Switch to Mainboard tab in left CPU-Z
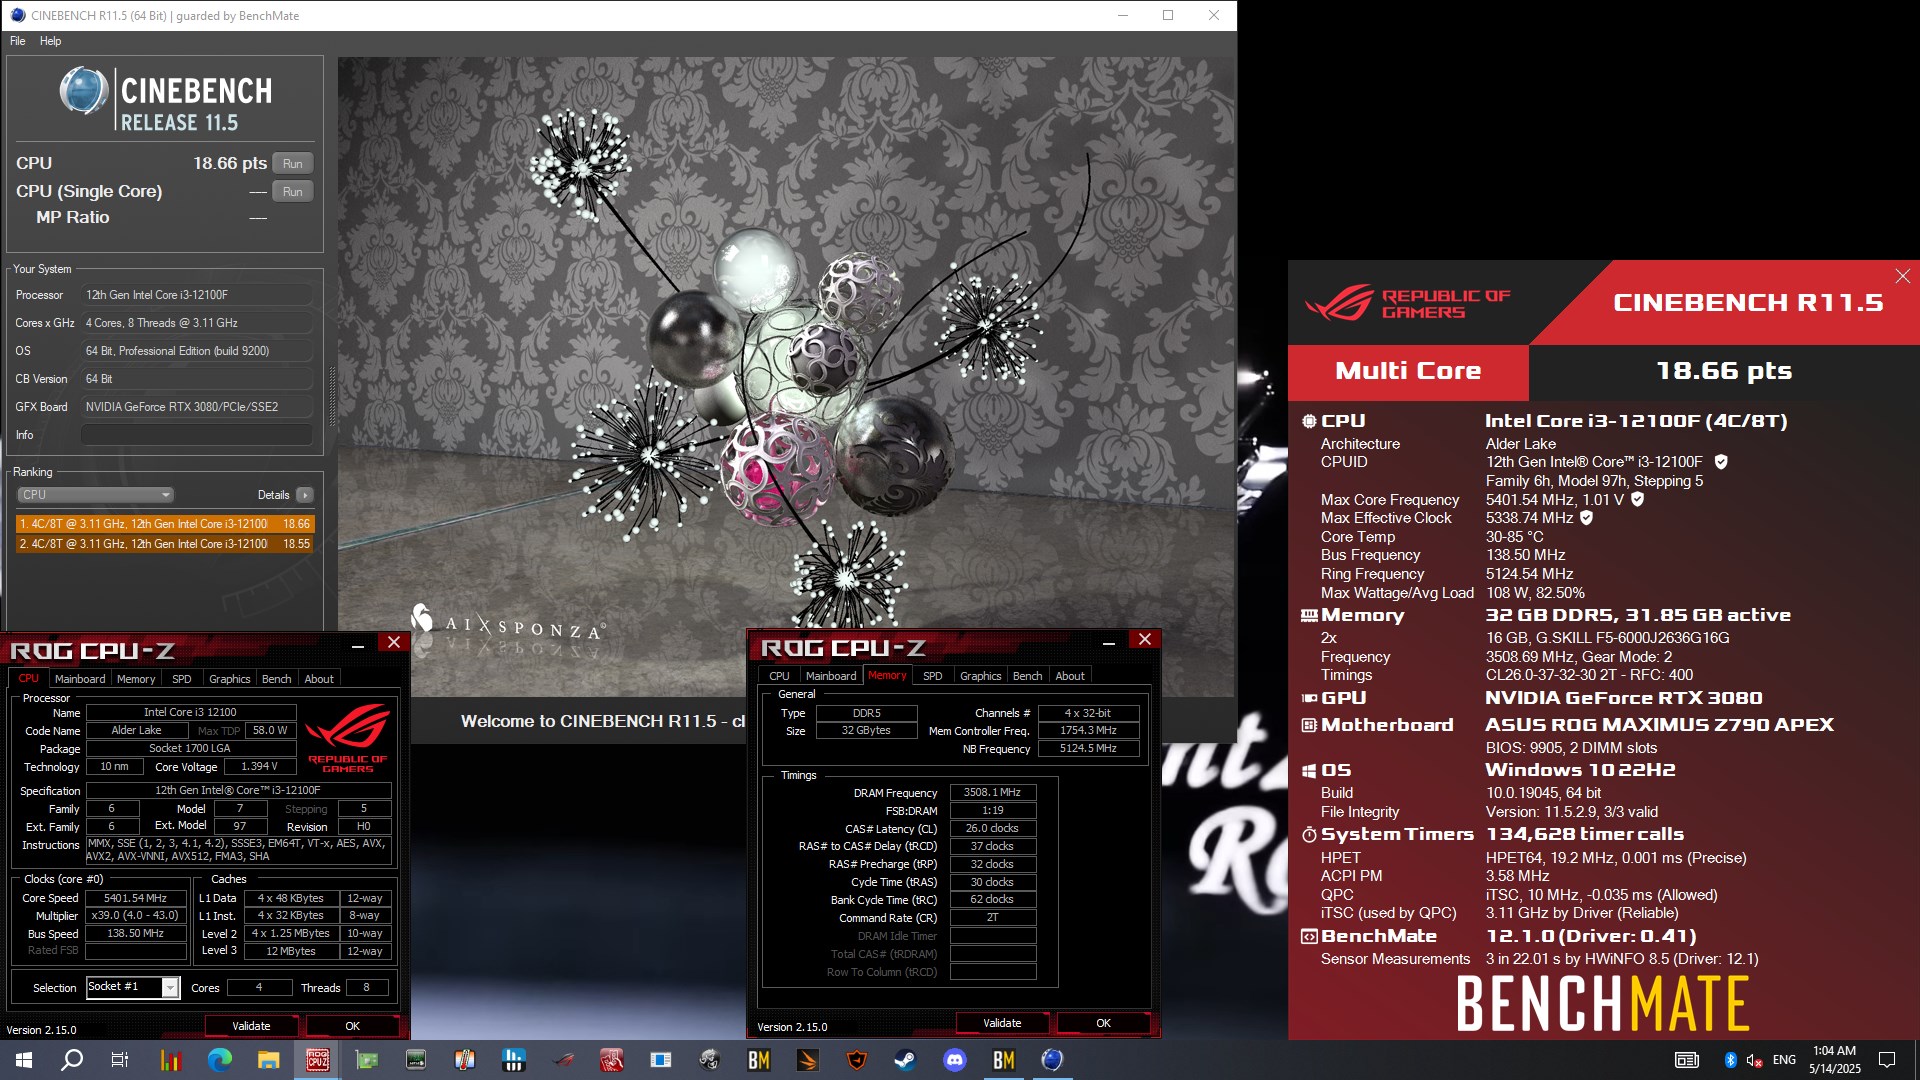1920x1080 pixels. coord(80,679)
